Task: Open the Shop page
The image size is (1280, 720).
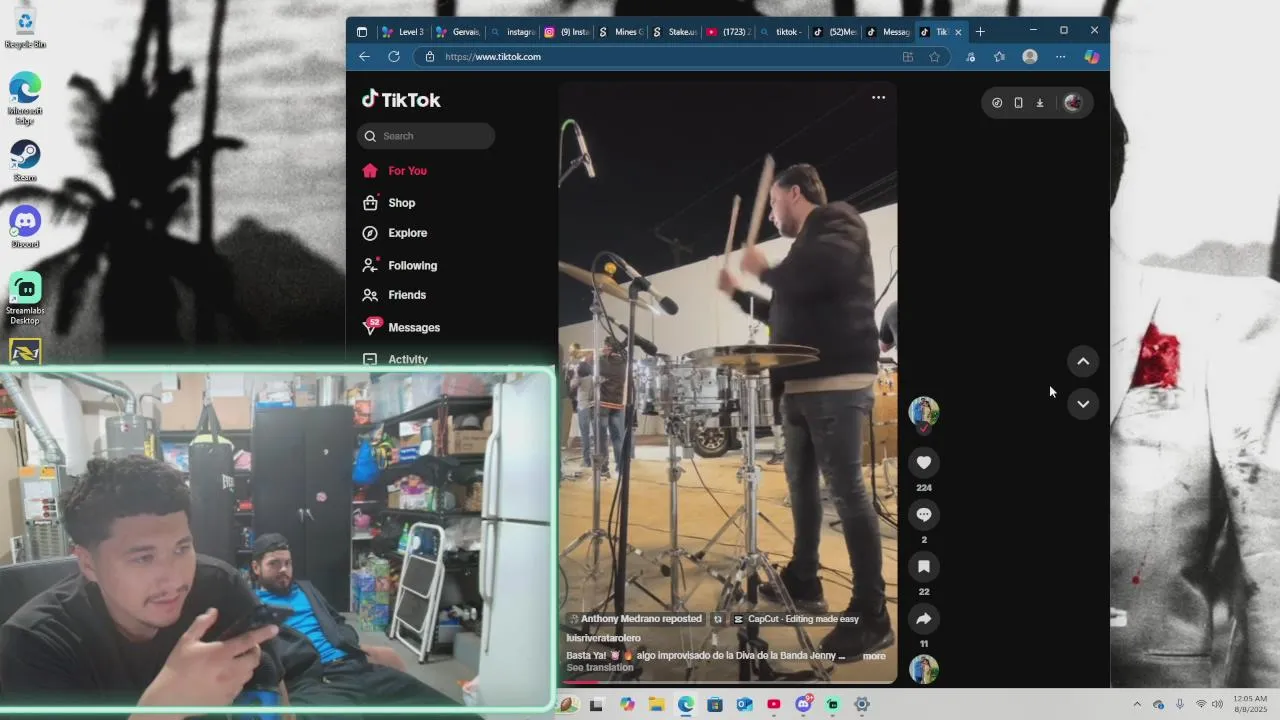Action: click(389, 203)
